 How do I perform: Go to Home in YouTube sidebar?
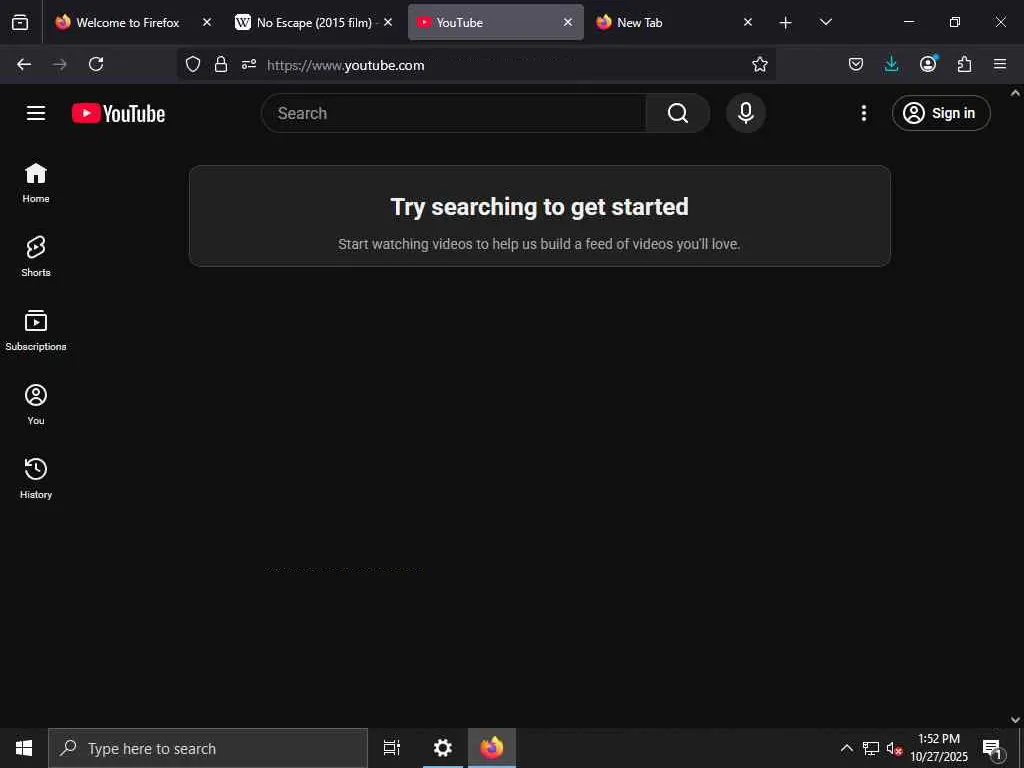[36, 183]
